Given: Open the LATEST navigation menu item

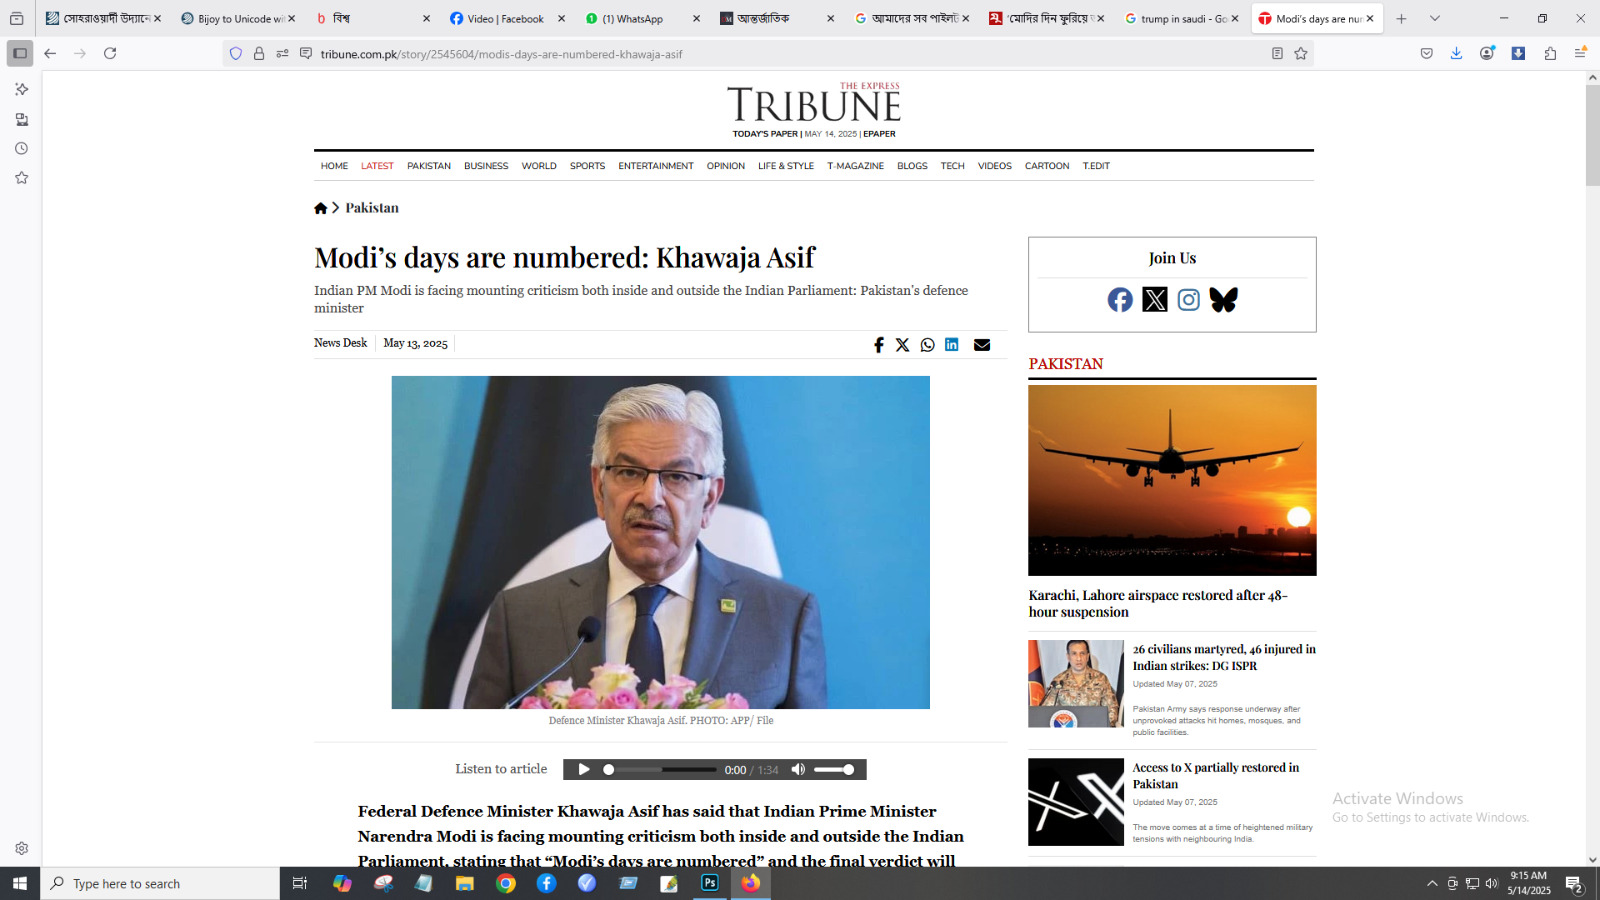Looking at the screenshot, I should (377, 166).
